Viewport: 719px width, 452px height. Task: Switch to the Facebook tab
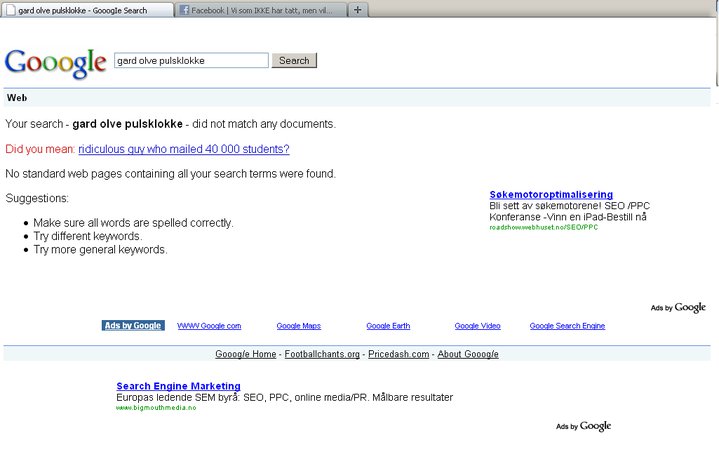click(260, 10)
